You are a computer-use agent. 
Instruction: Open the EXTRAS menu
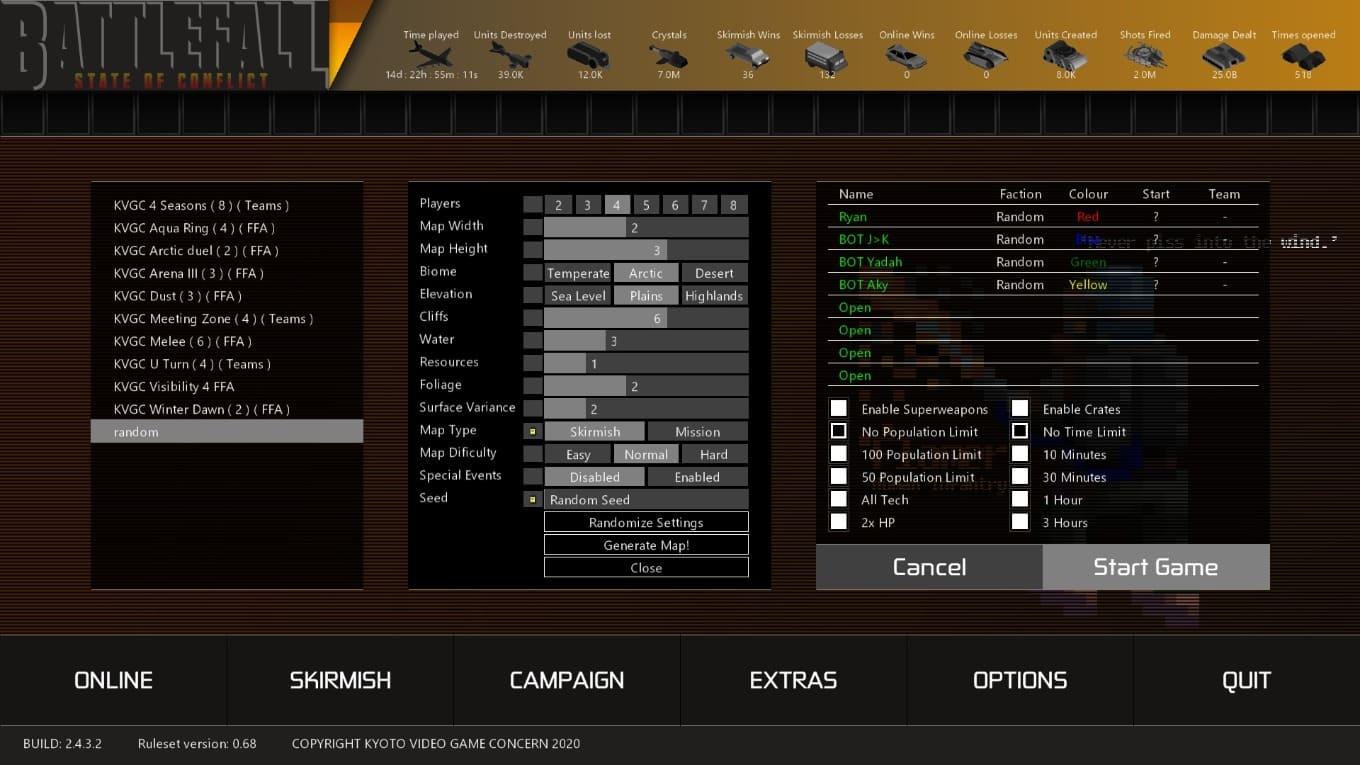click(793, 680)
